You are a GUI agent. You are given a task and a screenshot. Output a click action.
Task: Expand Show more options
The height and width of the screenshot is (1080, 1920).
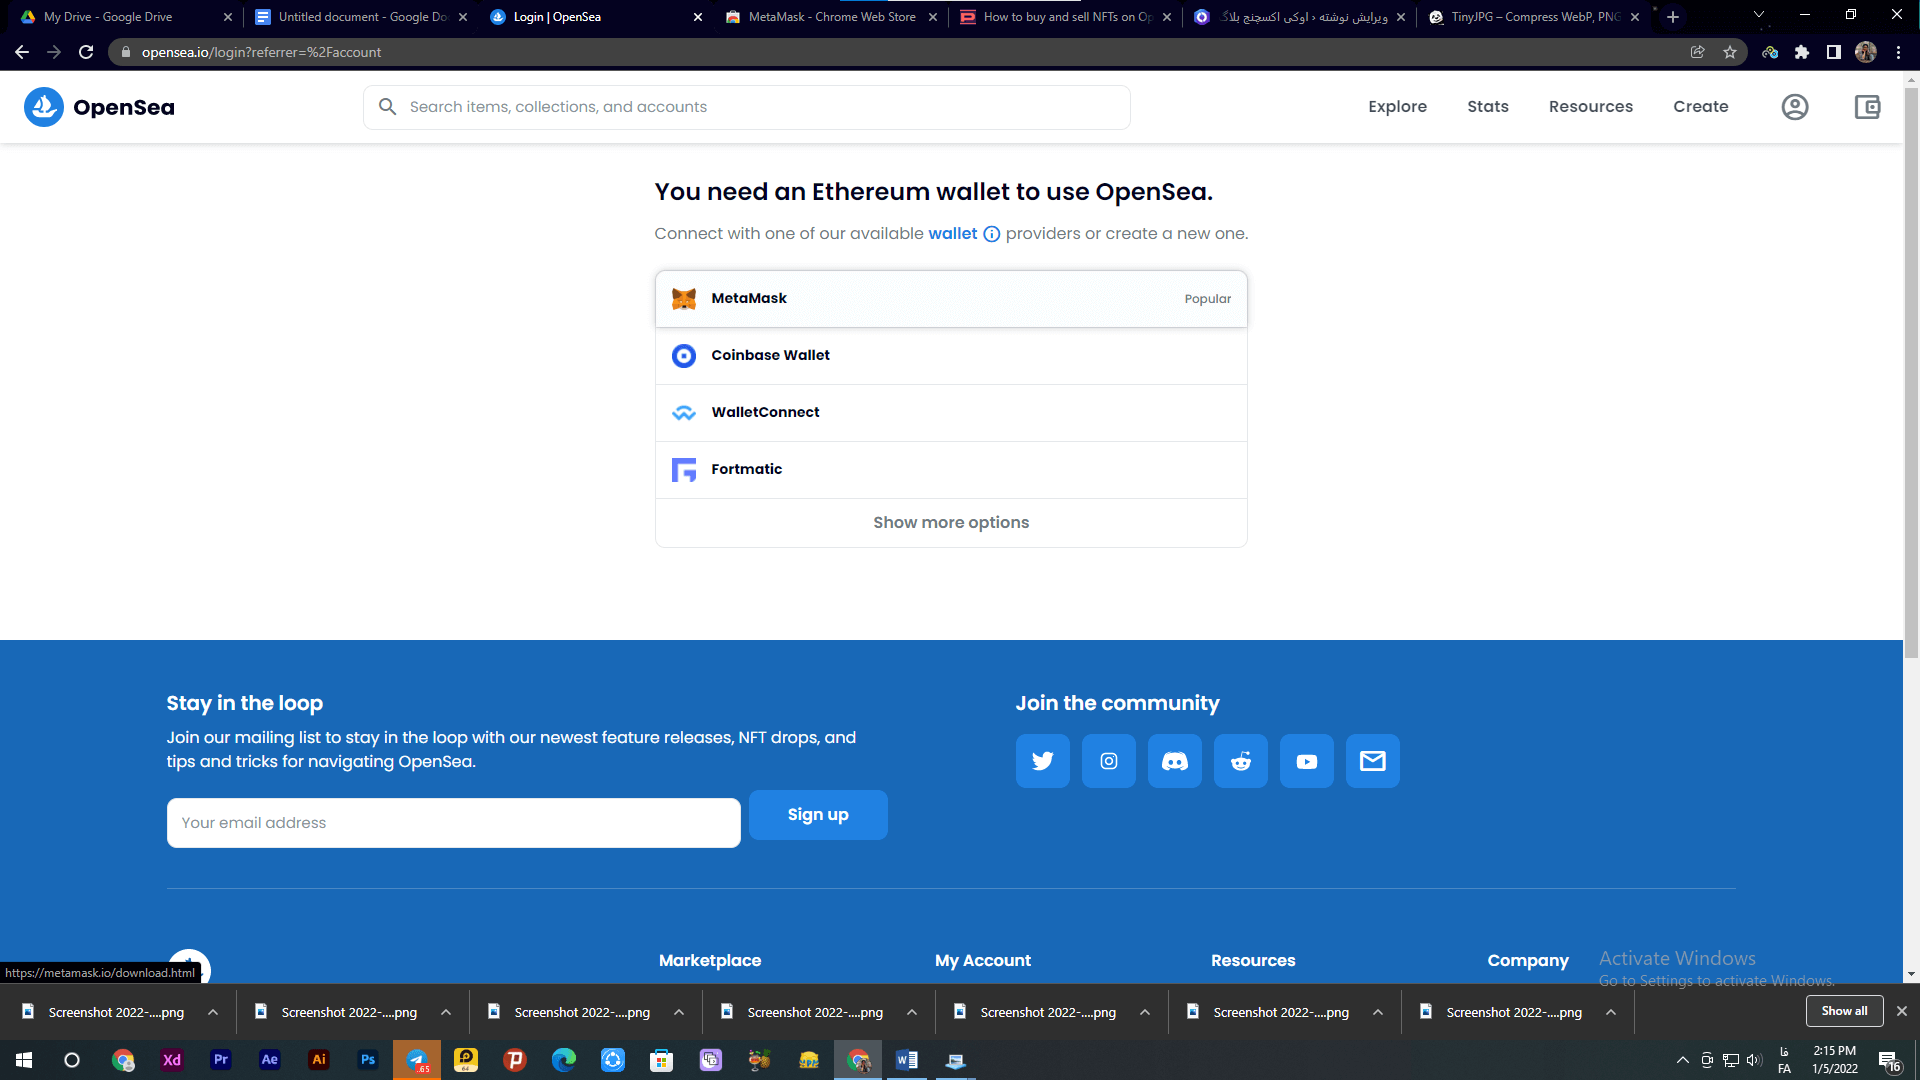951,523
